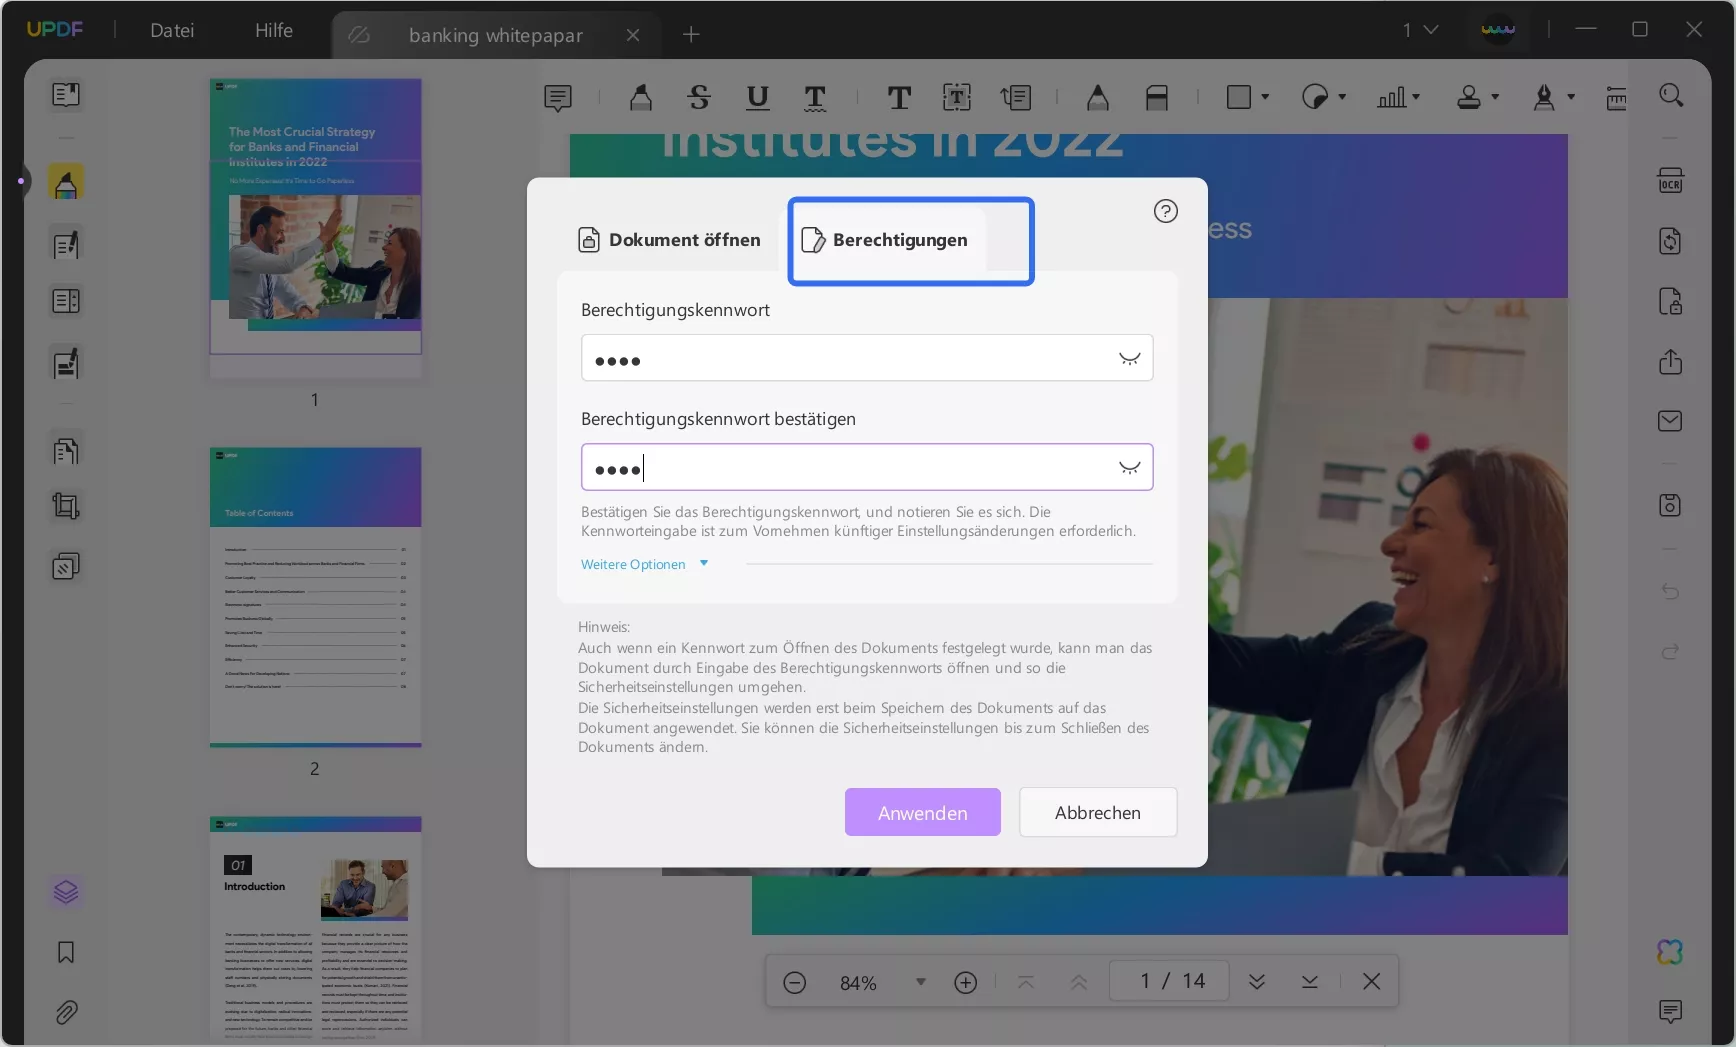Select the Text Comment (T) tool

click(899, 98)
